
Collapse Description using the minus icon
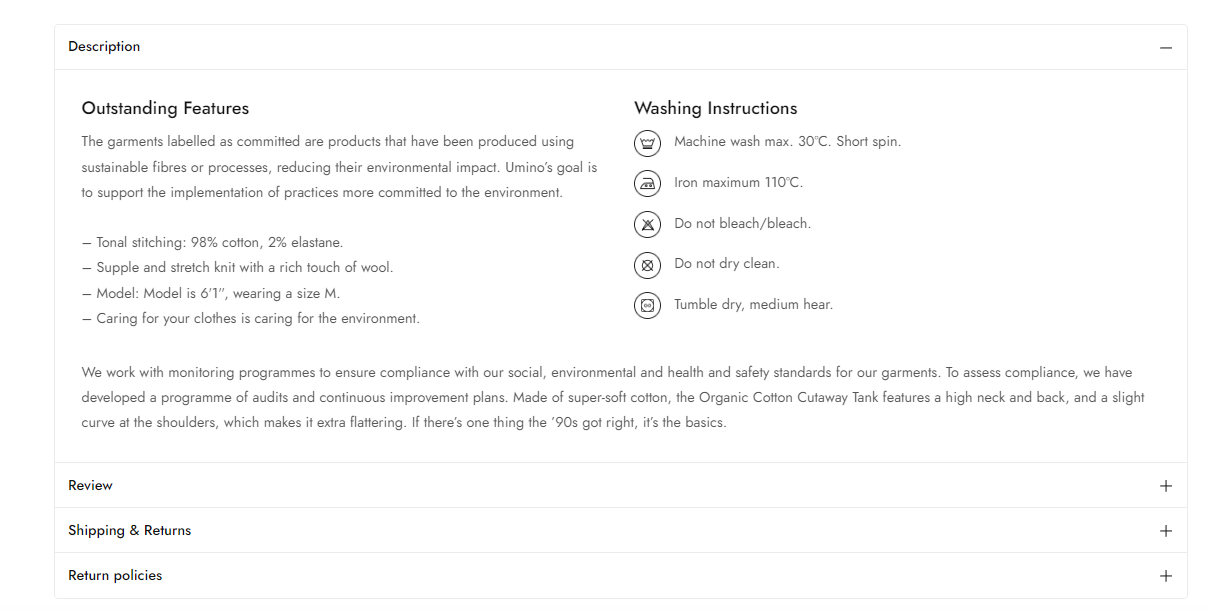pyautogui.click(x=1165, y=48)
